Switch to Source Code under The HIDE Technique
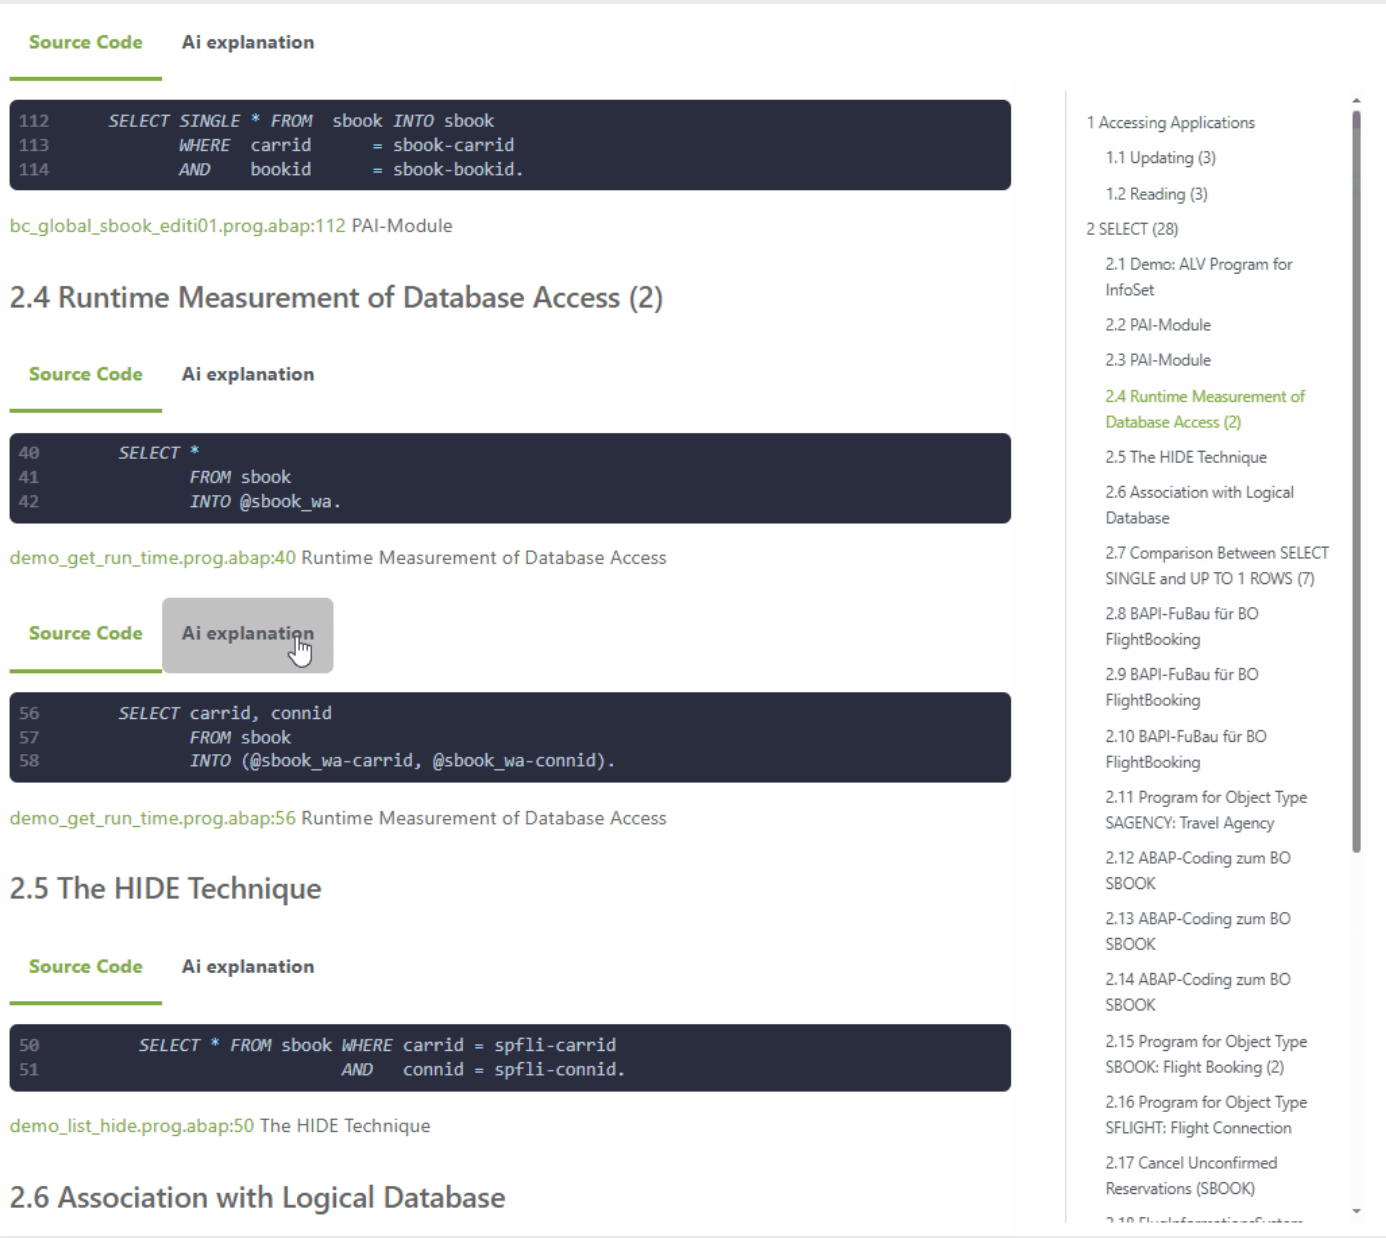This screenshot has height=1238, width=1386. [x=86, y=966]
